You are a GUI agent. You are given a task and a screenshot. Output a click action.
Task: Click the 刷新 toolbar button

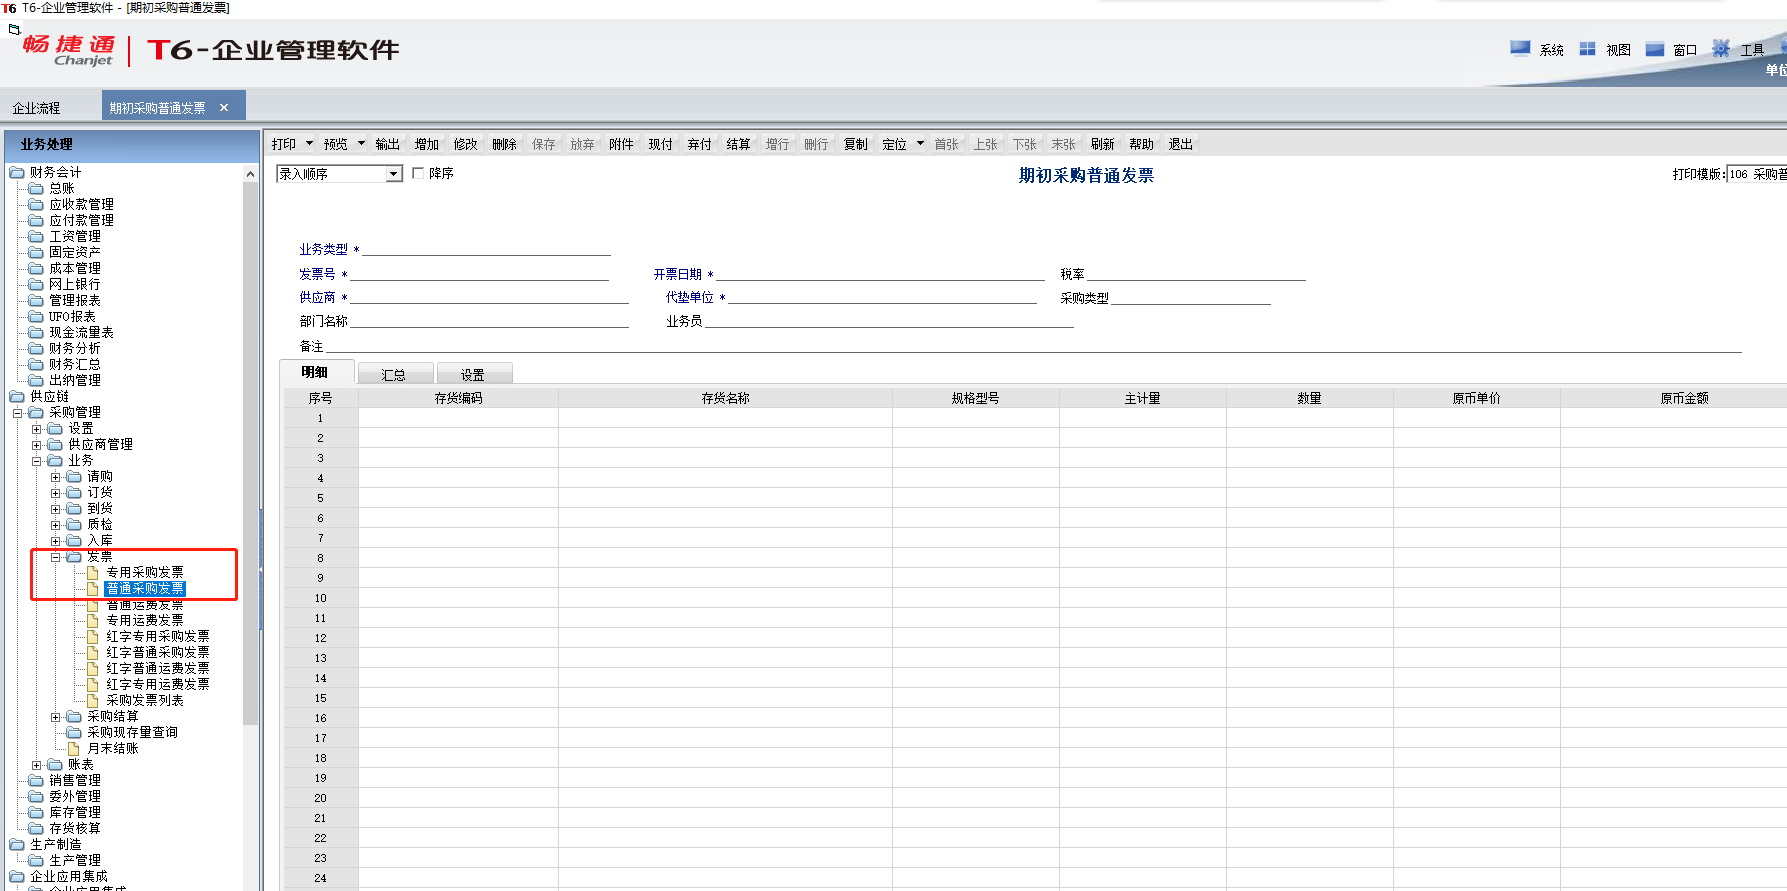point(1103,144)
